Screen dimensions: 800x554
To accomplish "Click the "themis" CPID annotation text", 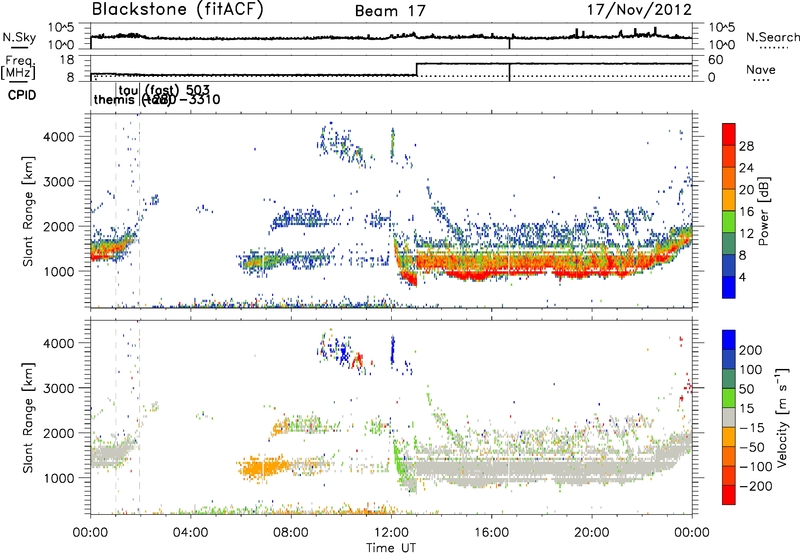I will point(116,99).
